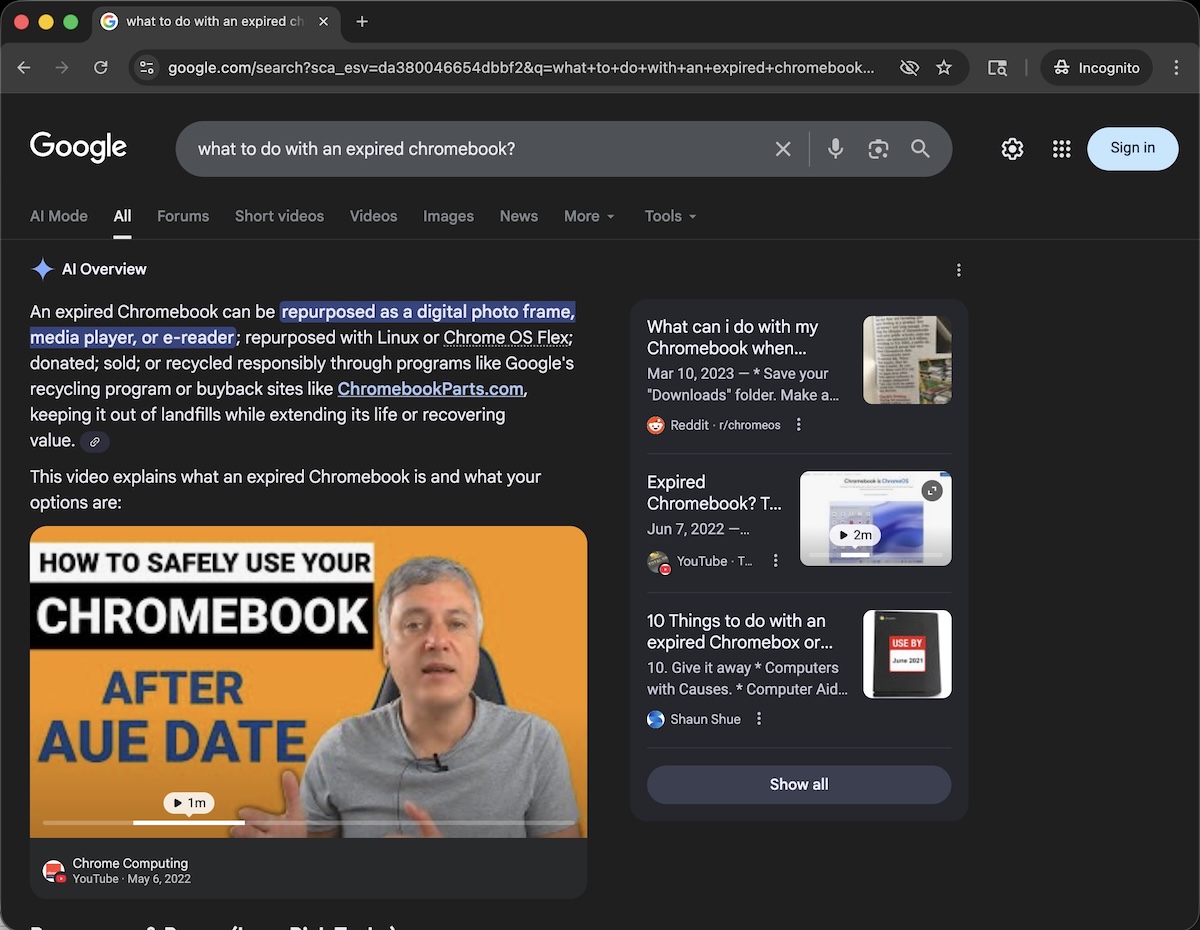
Task: Expand the Tools dropdown
Action: pos(669,216)
